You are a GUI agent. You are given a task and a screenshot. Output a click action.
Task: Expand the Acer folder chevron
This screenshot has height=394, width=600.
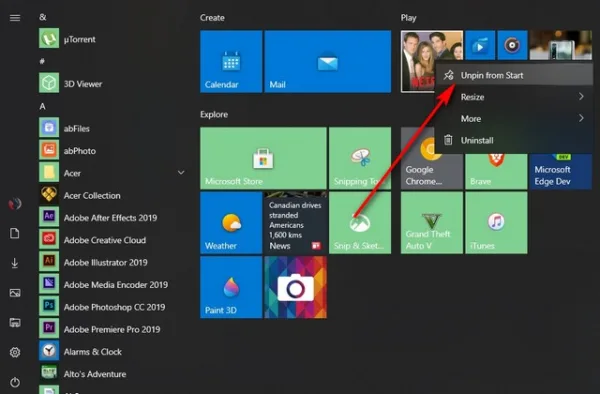click(181, 173)
